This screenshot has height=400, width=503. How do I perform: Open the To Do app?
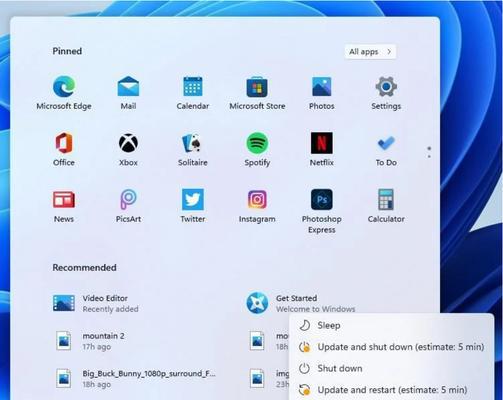(386, 149)
